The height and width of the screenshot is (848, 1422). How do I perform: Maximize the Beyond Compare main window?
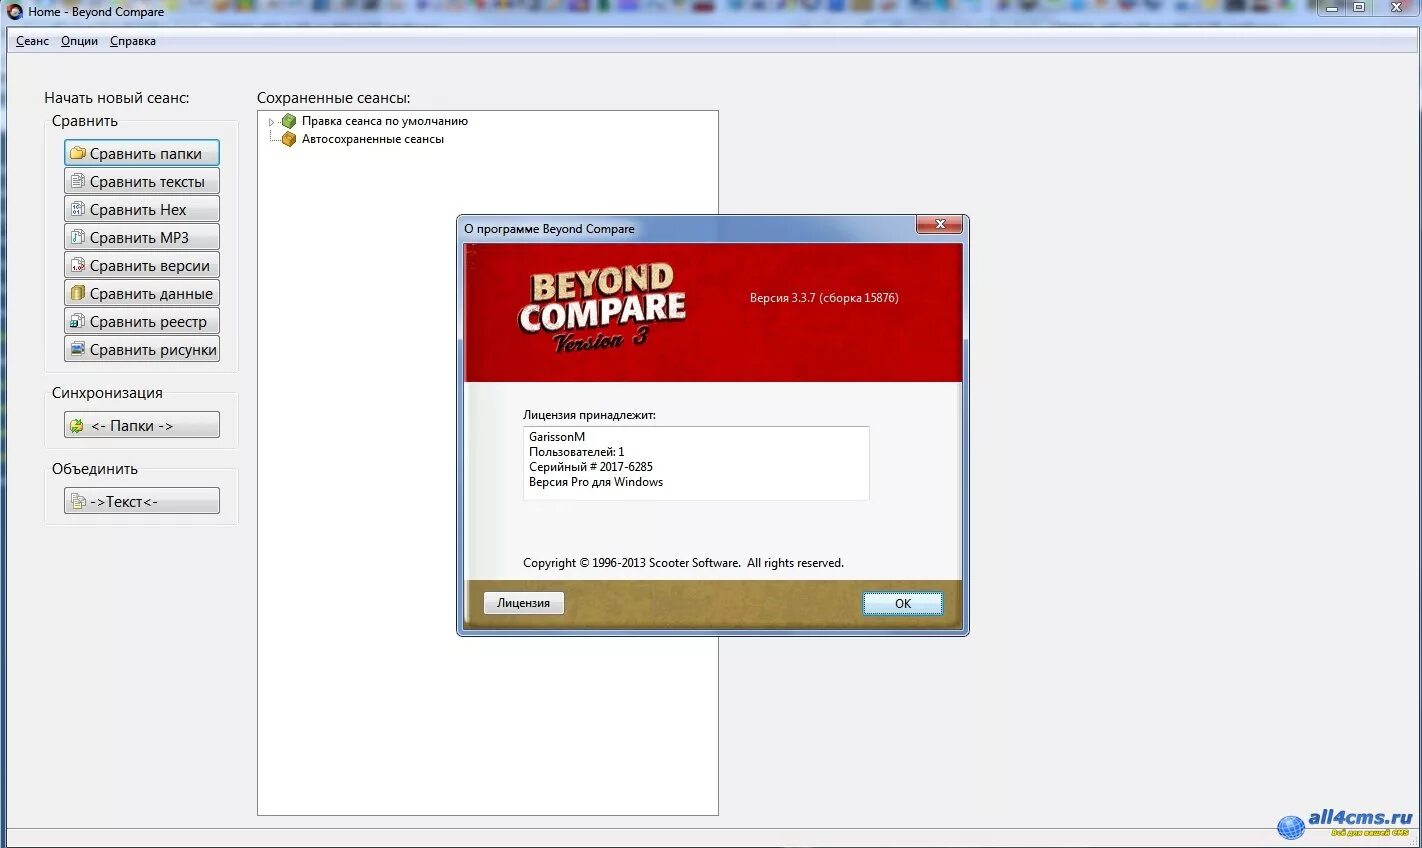pyautogui.click(x=1359, y=7)
